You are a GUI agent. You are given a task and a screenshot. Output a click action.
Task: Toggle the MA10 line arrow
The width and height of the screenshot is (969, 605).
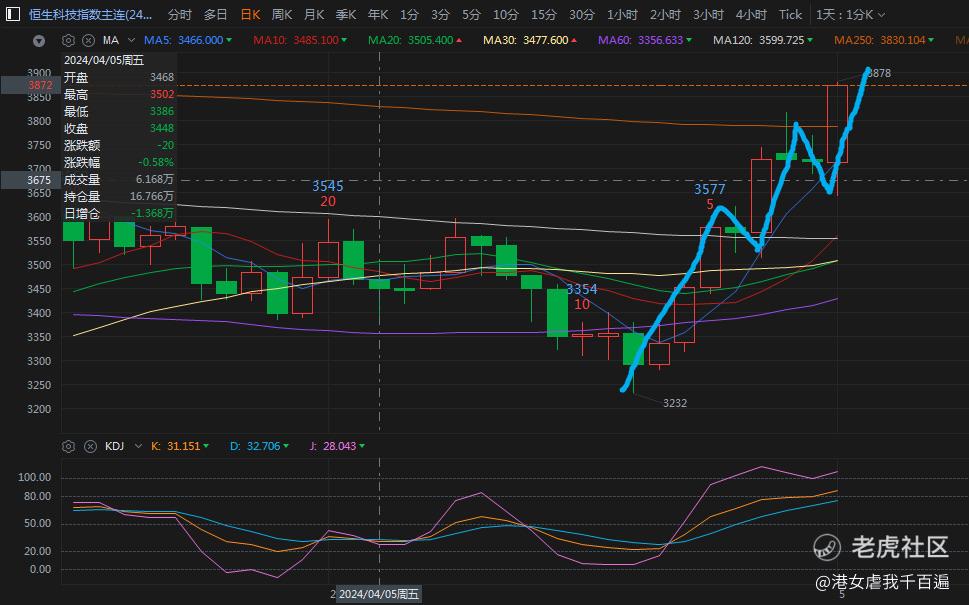pyautogui.click(x=344, y=40)
